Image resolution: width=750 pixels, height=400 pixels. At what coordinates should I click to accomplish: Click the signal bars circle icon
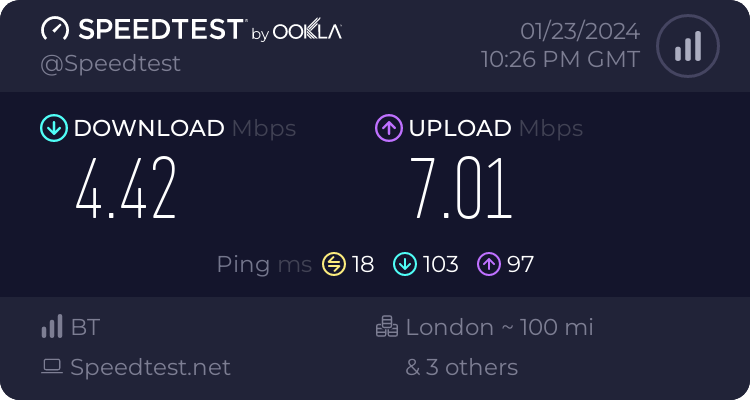click(x=686, y=46)
